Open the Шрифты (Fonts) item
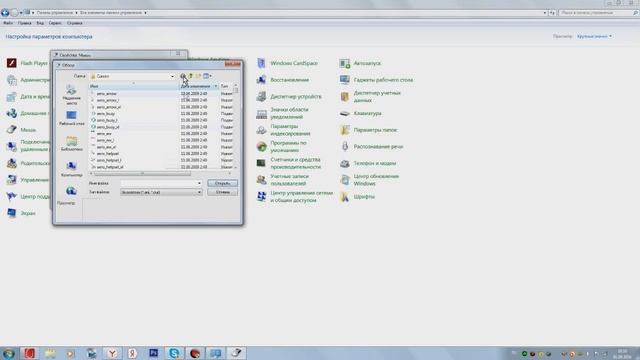This screenshot has height=360, width=640. tap(357, 197)
